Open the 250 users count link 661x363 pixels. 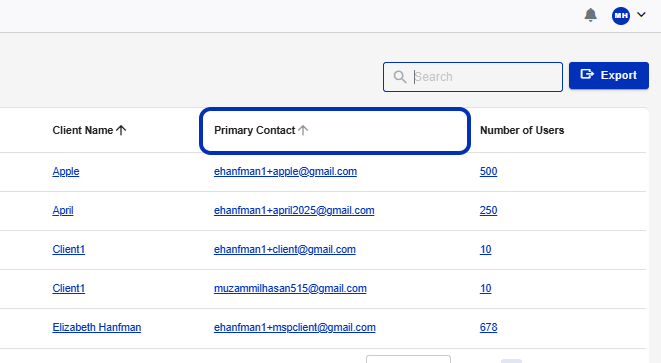pos(489,210)
